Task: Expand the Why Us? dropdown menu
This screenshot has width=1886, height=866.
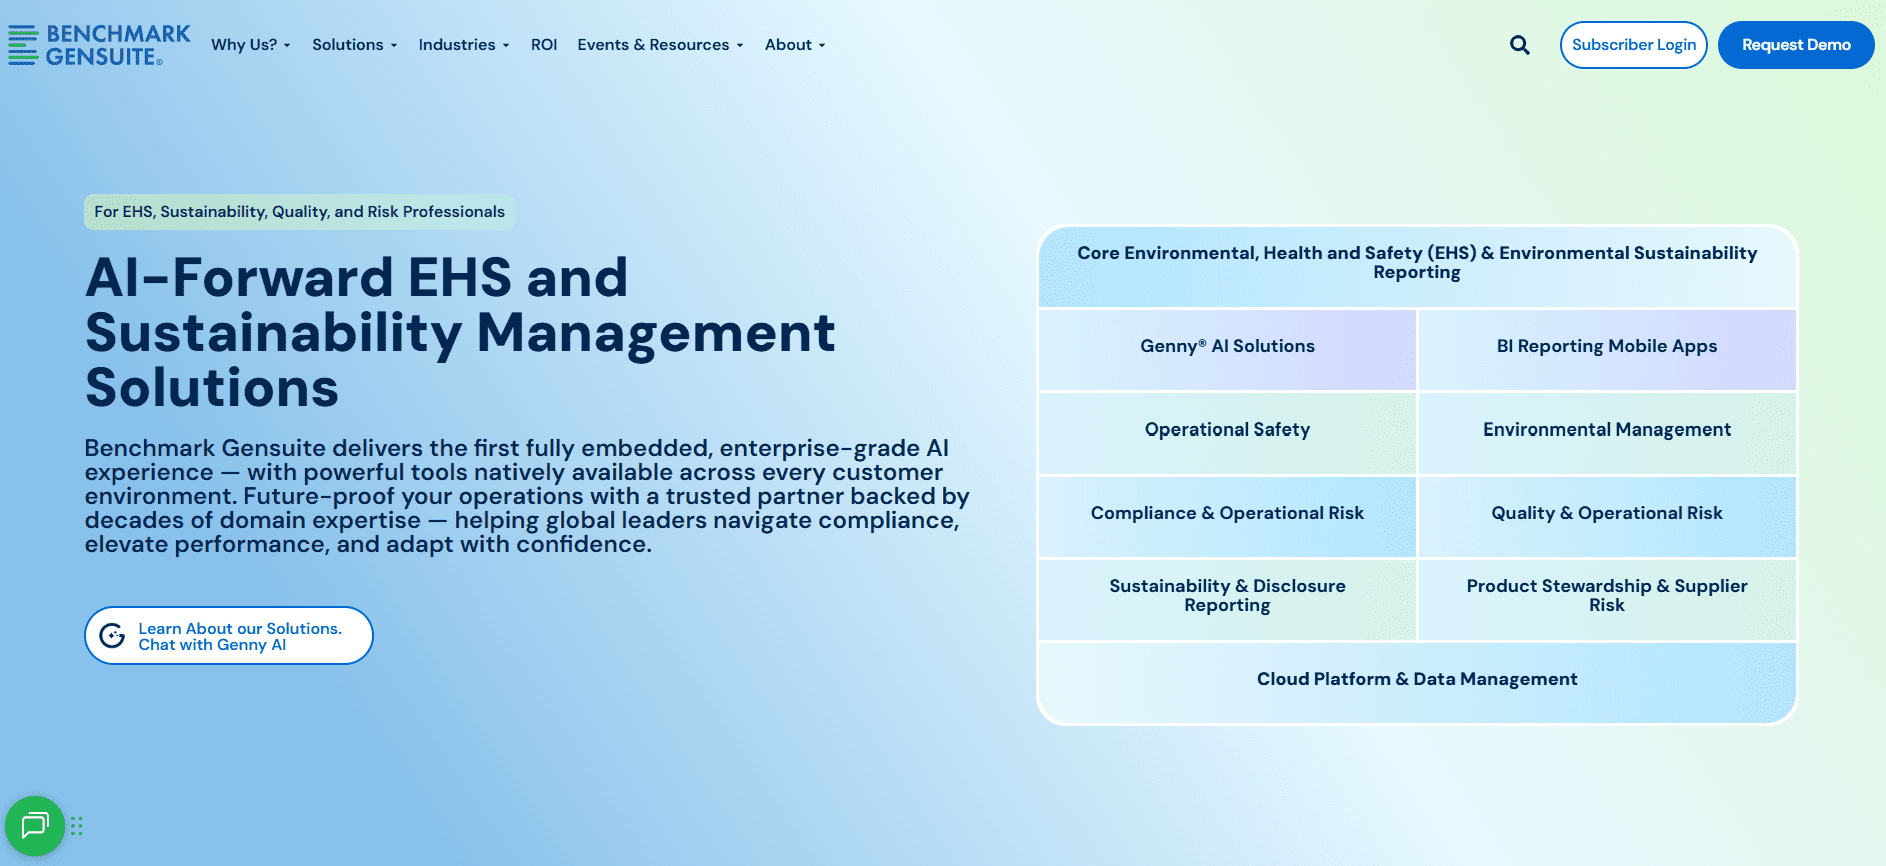Action: (251, 45)
